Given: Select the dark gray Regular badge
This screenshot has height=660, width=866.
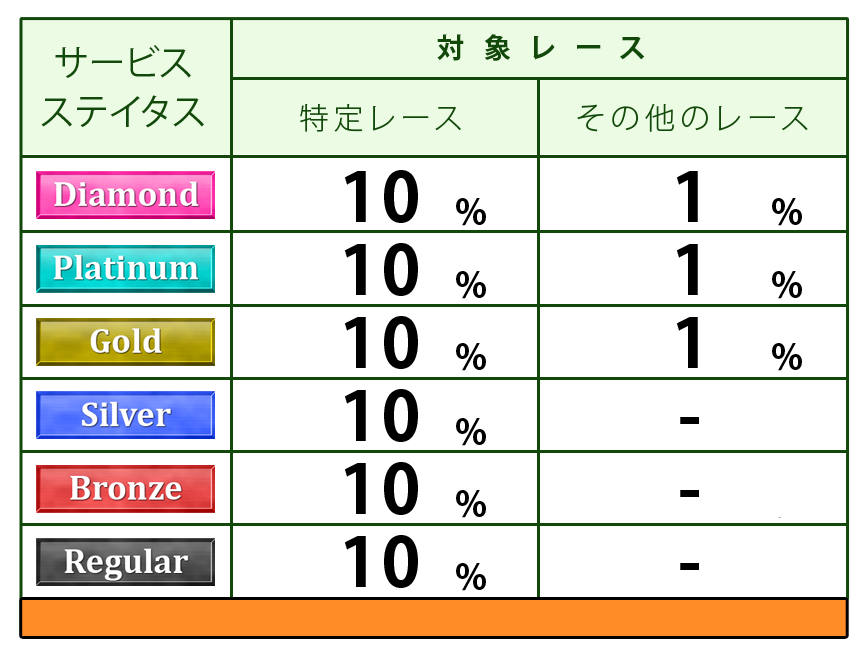Looking at the screenshot, I should [x=125, y=562].
